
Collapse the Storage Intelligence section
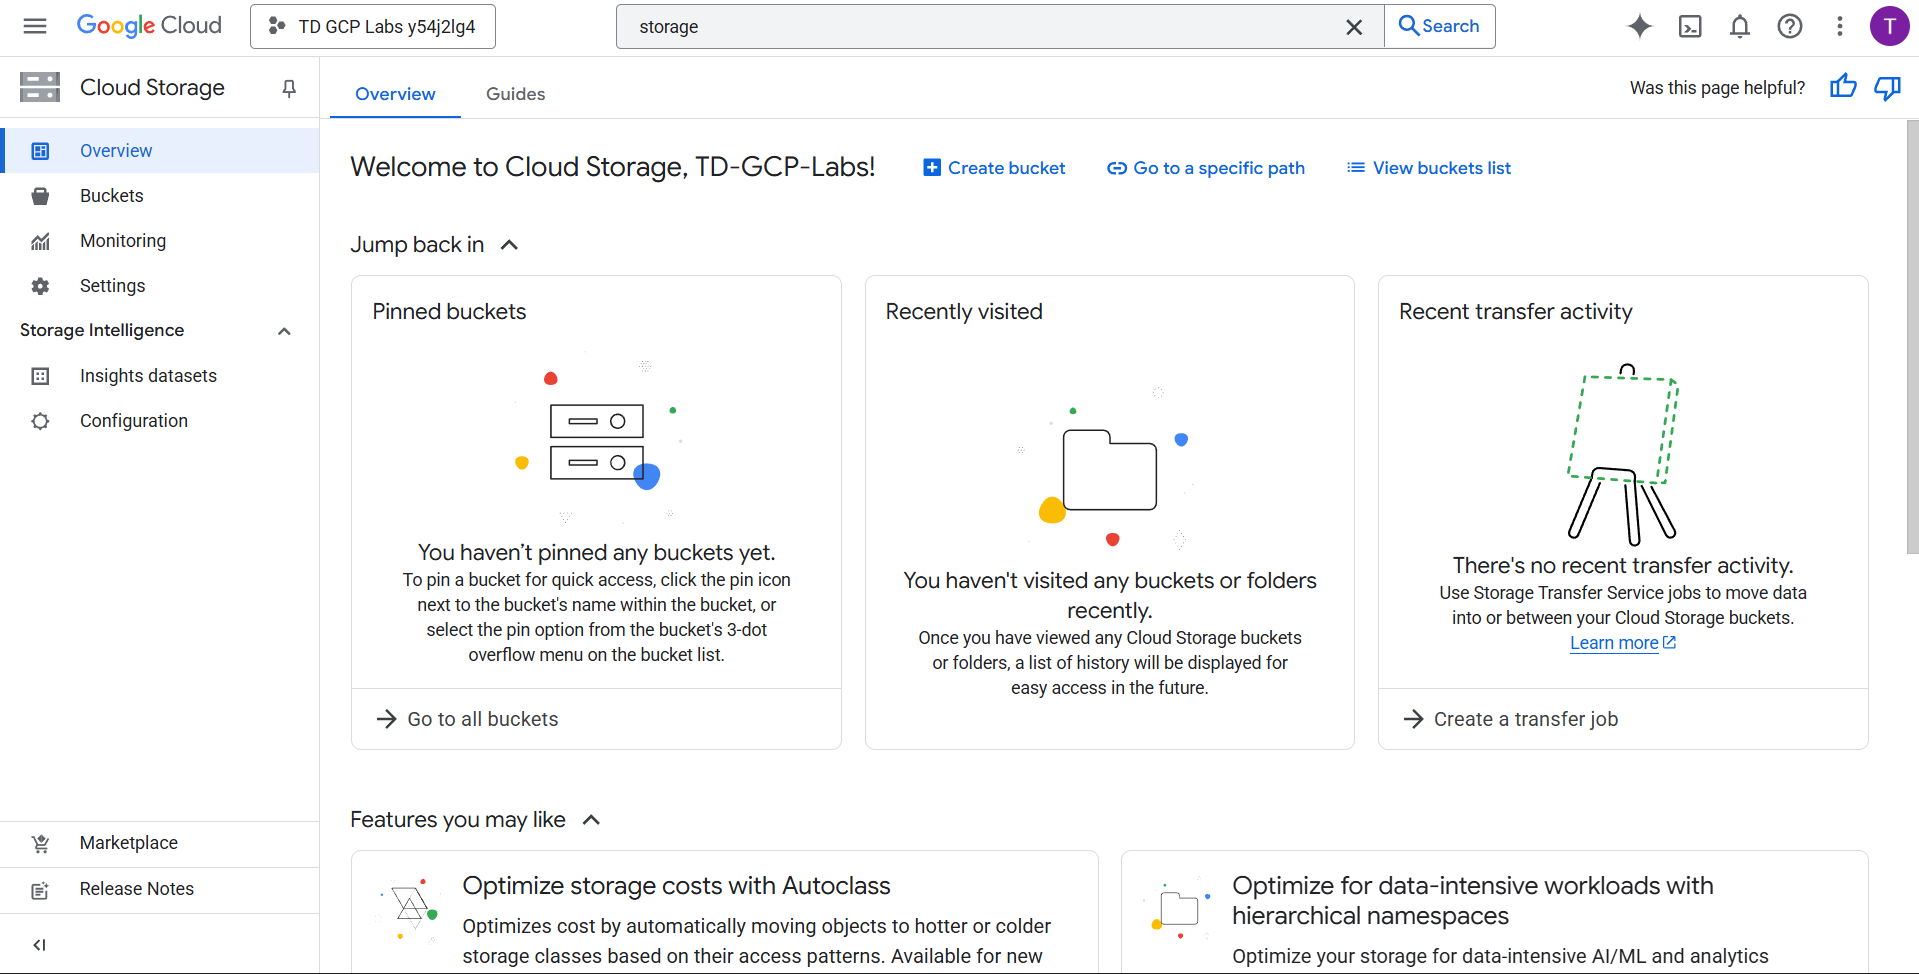(284, 331)
